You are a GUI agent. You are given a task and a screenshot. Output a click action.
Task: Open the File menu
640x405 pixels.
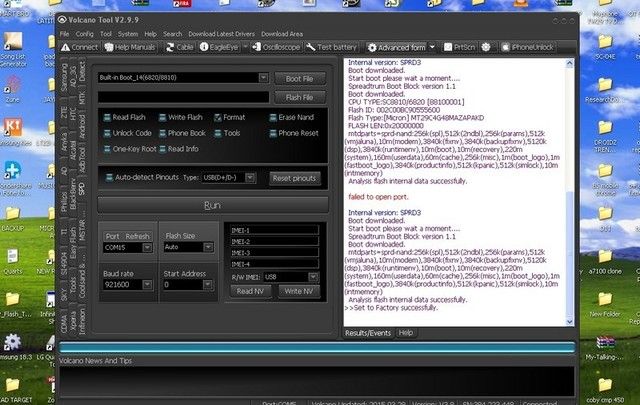64,34
